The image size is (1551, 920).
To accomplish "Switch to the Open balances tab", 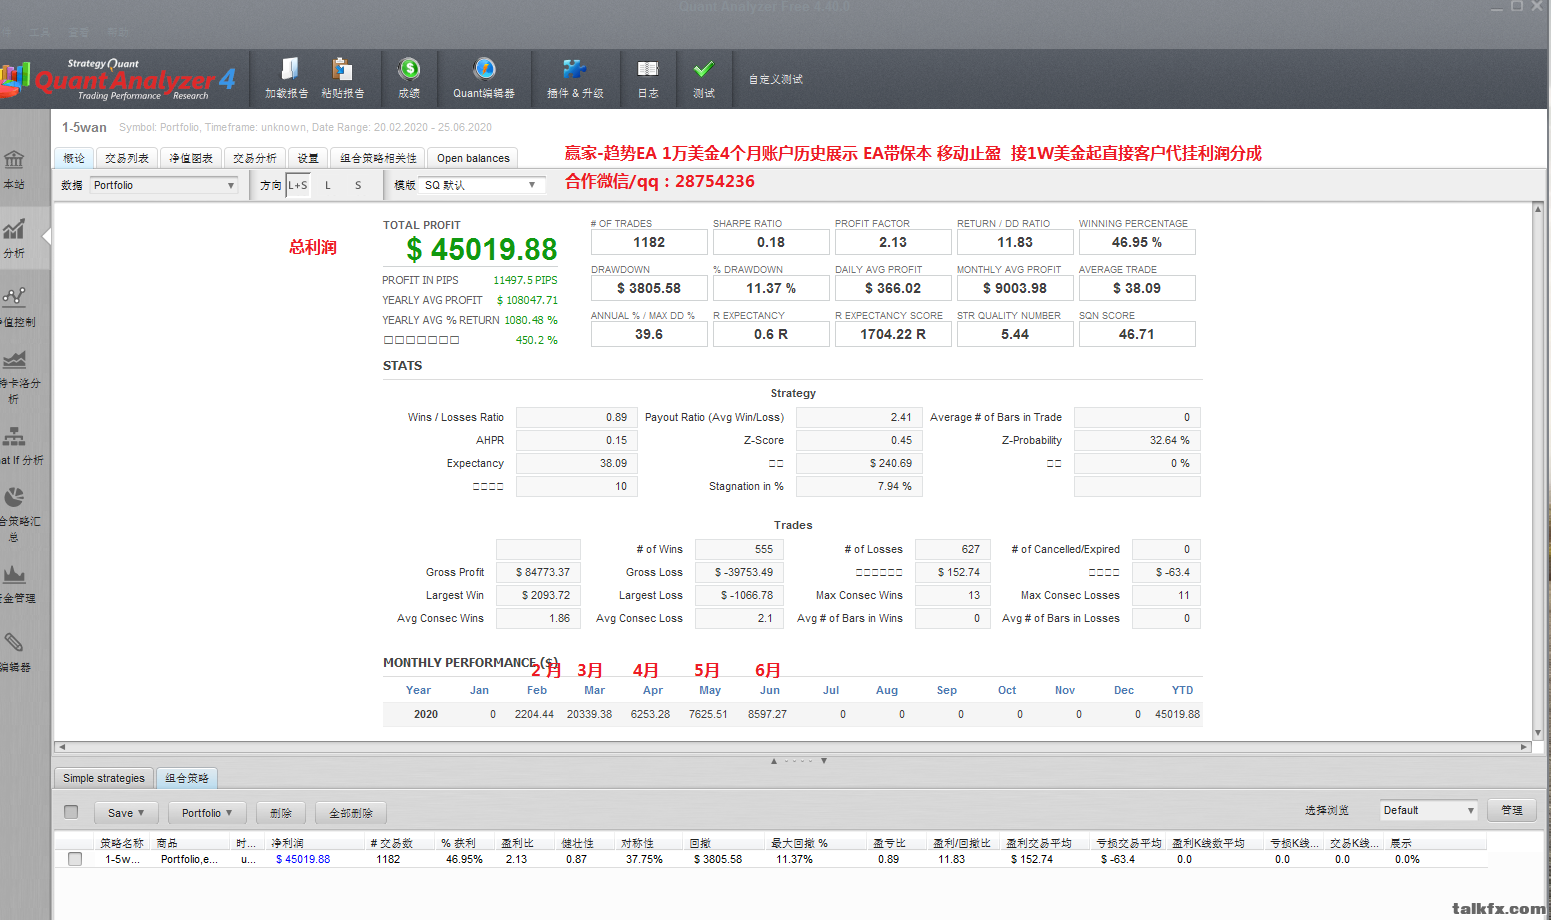I will (473, 158).
